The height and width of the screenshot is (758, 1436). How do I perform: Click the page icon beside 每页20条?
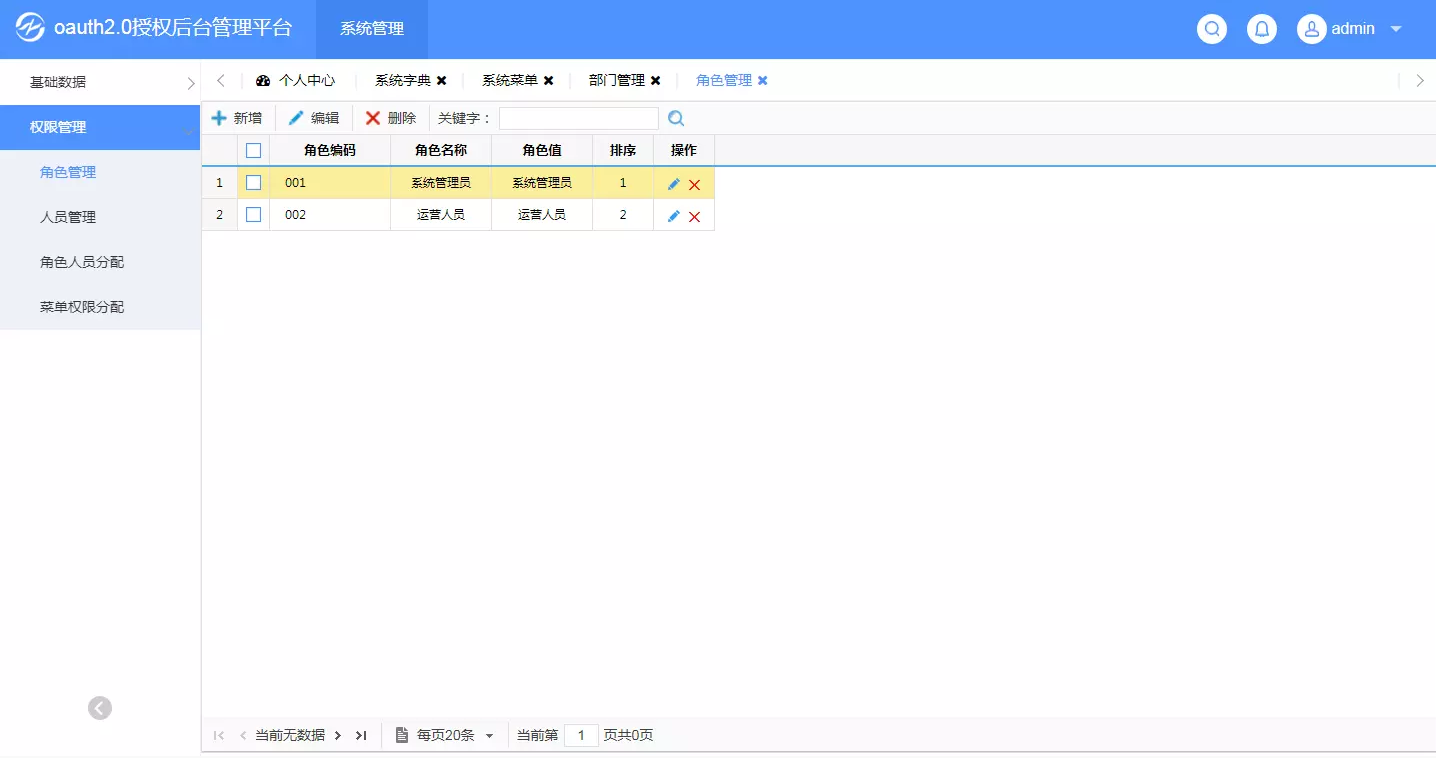(402, 735)
